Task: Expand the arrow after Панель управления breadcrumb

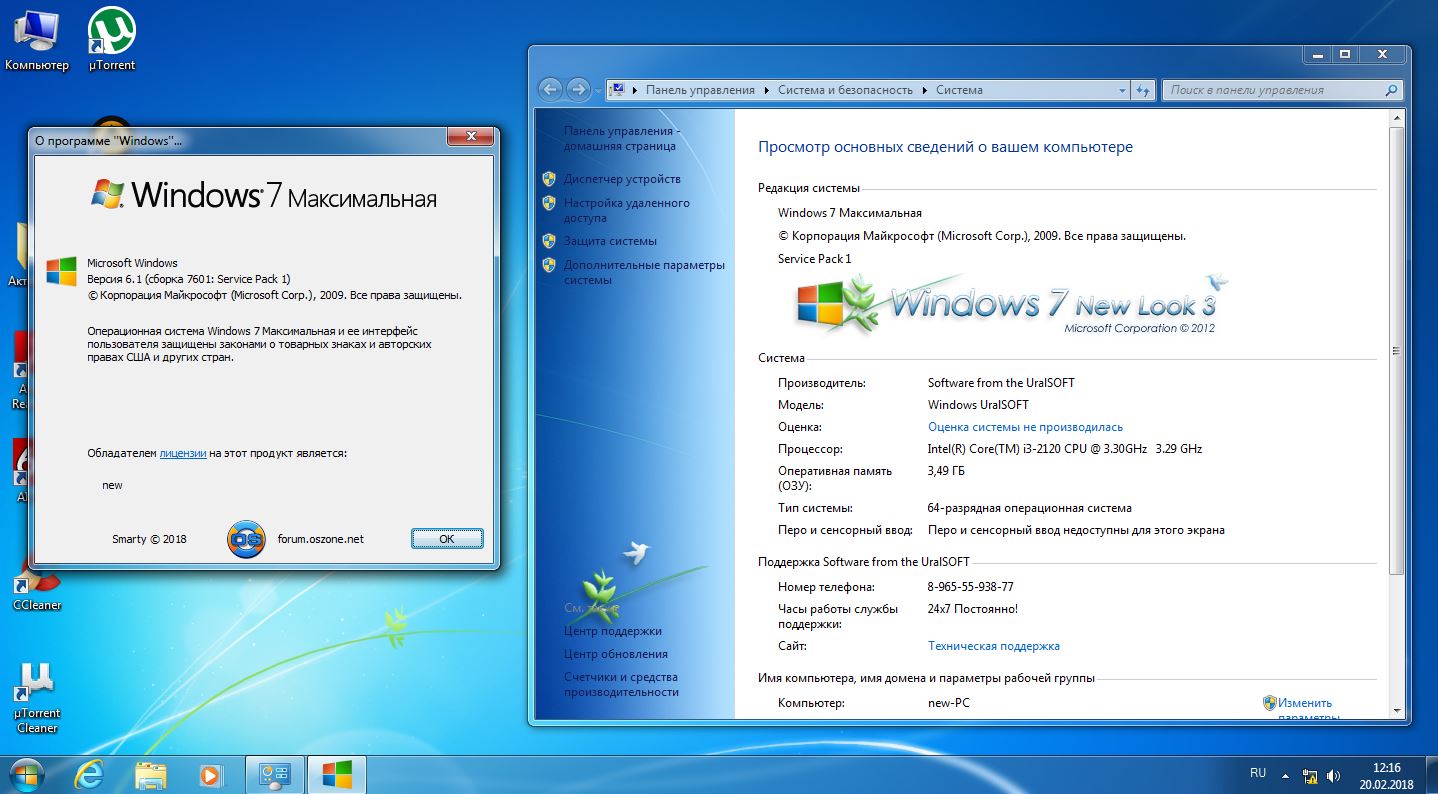Action: coord(766,90)
